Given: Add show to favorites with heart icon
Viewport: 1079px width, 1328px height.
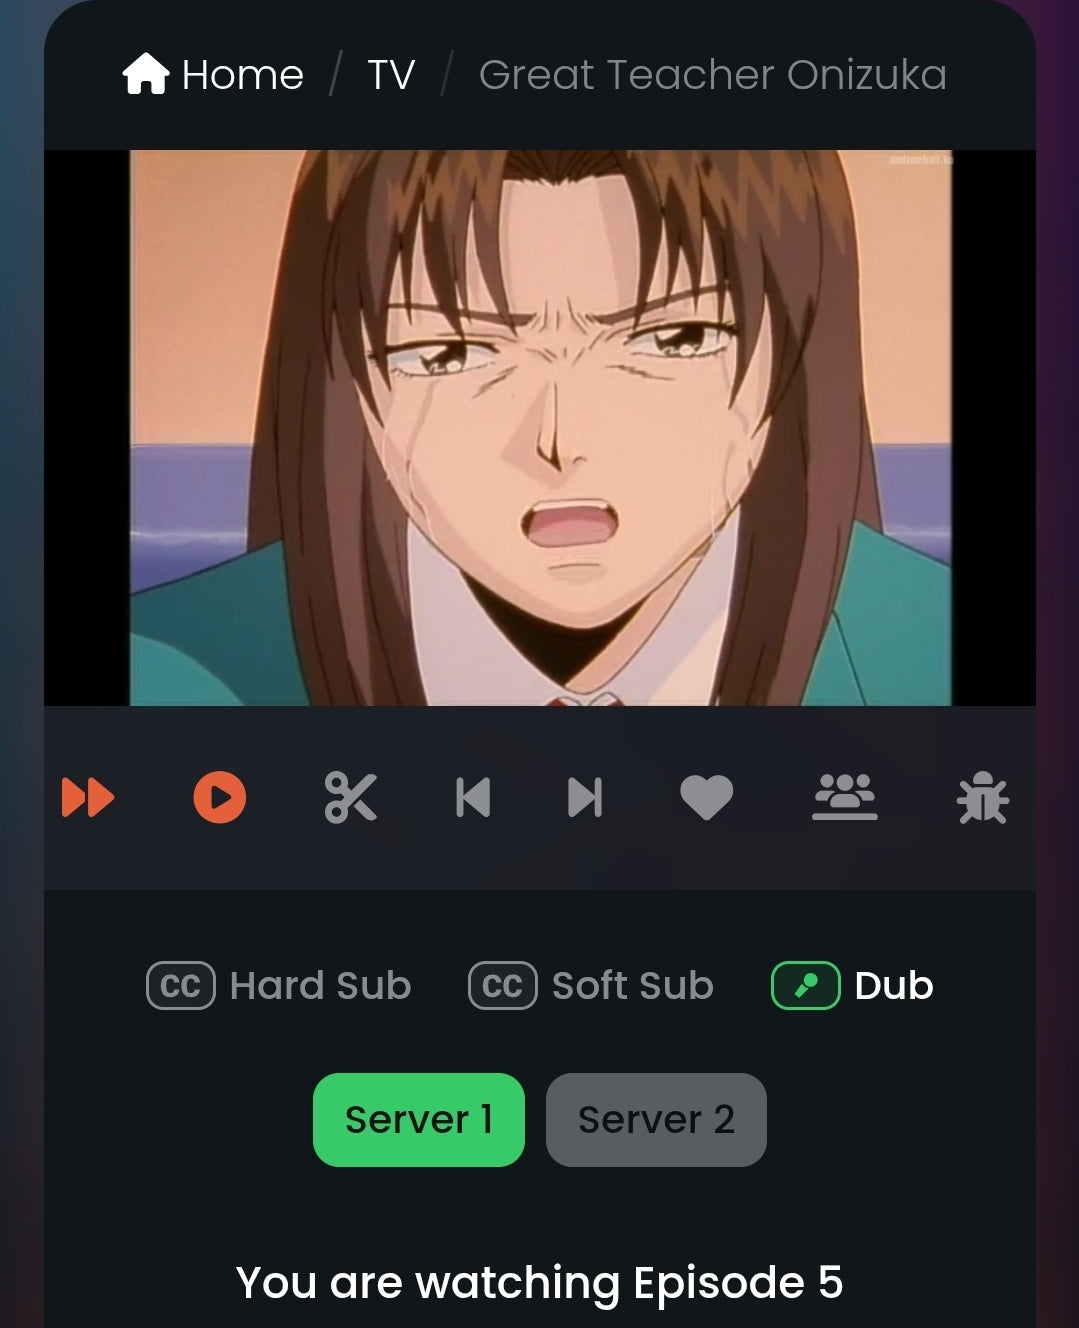Looking at the screenshot, I should [707, 798].
